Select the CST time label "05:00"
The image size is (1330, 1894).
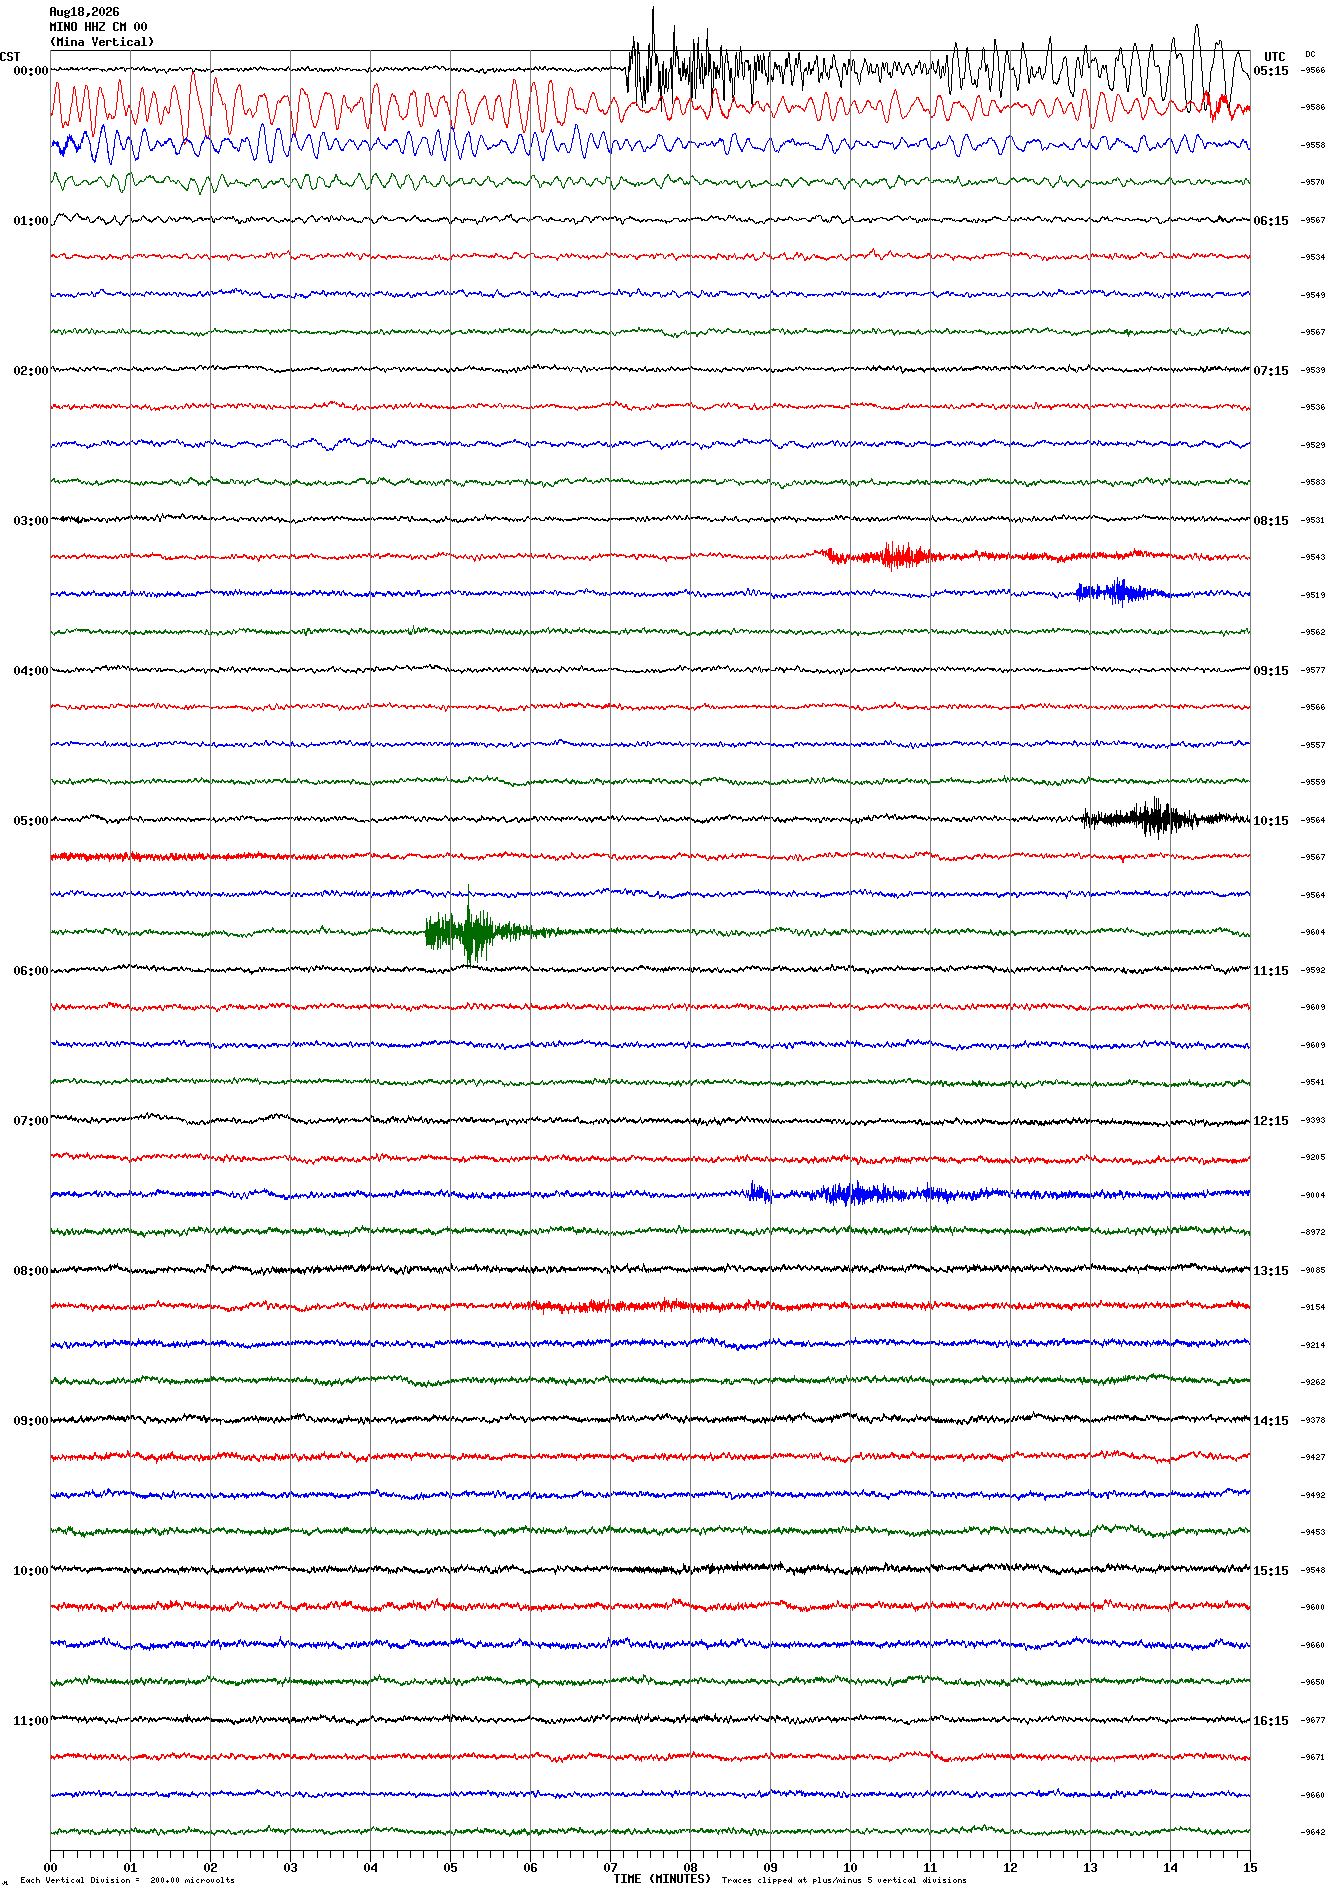coord(31,821)
